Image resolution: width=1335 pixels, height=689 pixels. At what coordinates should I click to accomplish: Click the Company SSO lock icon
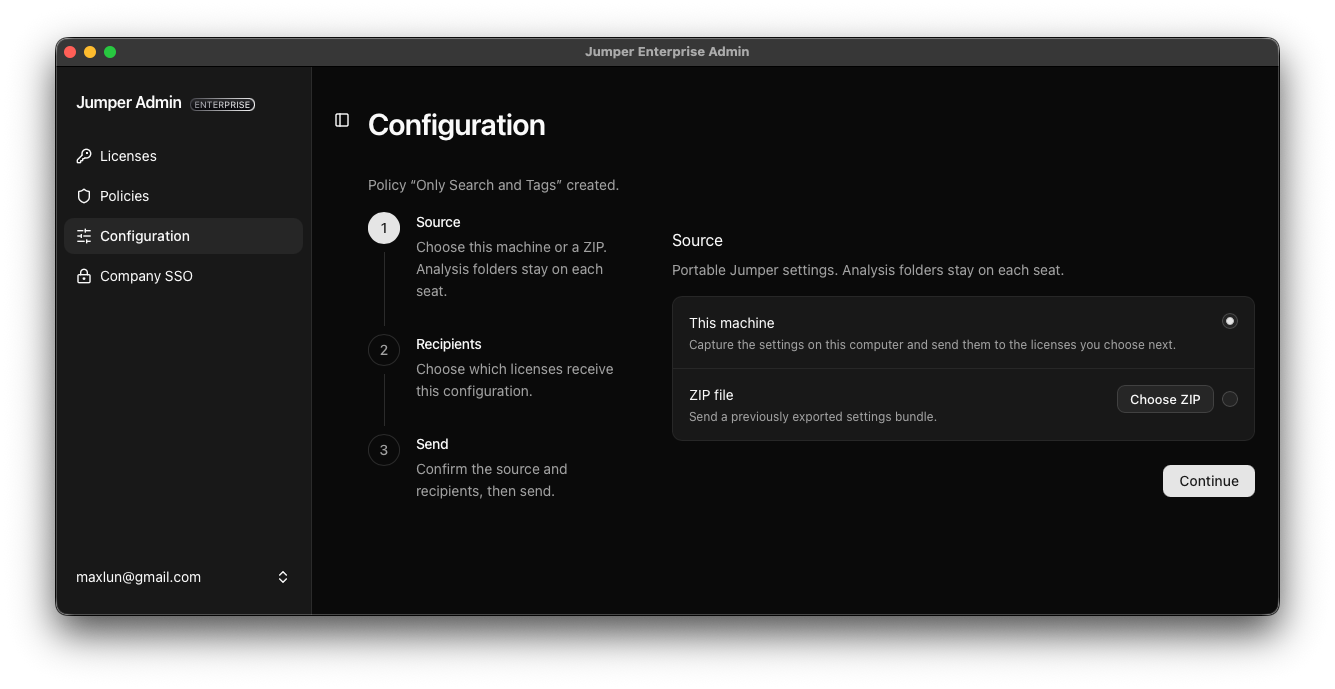pyautogui.click(x=84, y=276)
